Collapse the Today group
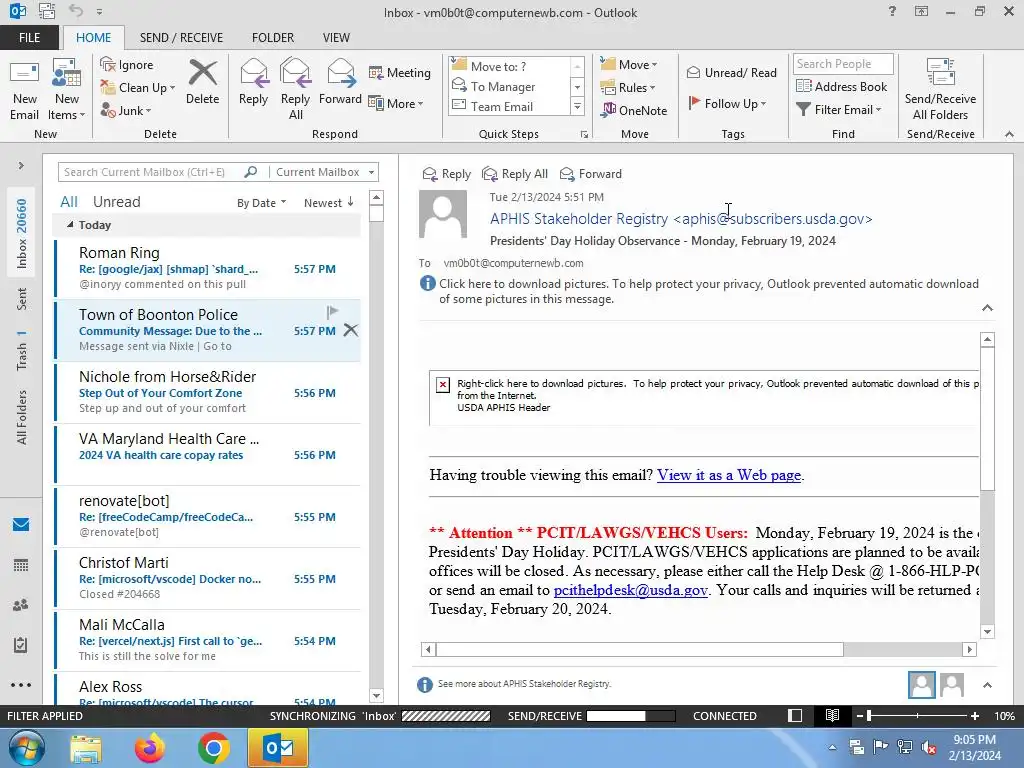The image size is (1024, 768). coord(70,225)
